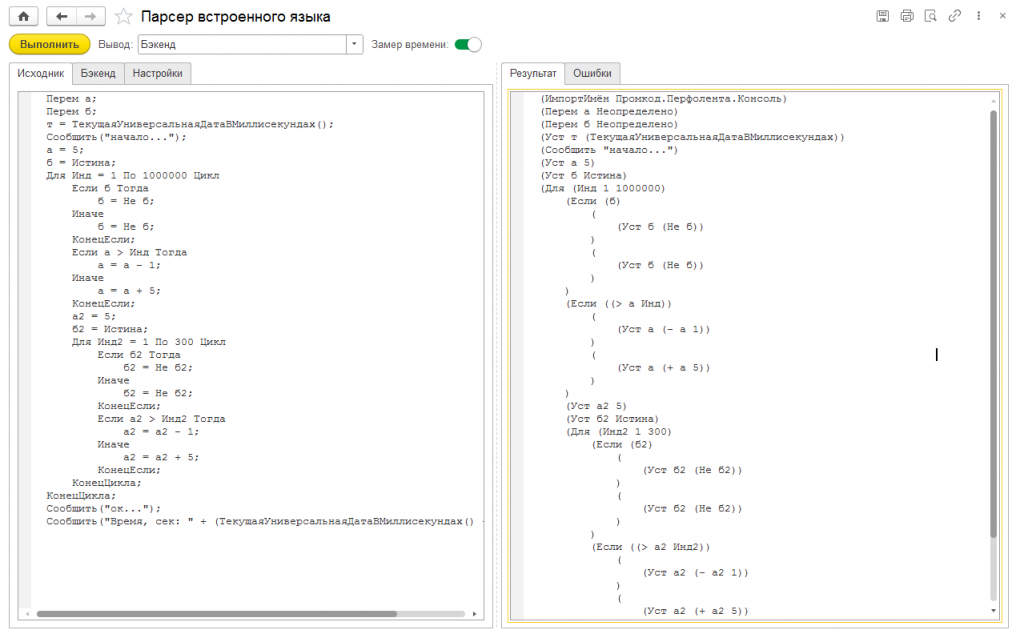Select the Результат tab
Image resolution: width=1024 pixels, height=638 pixels.
533,73
